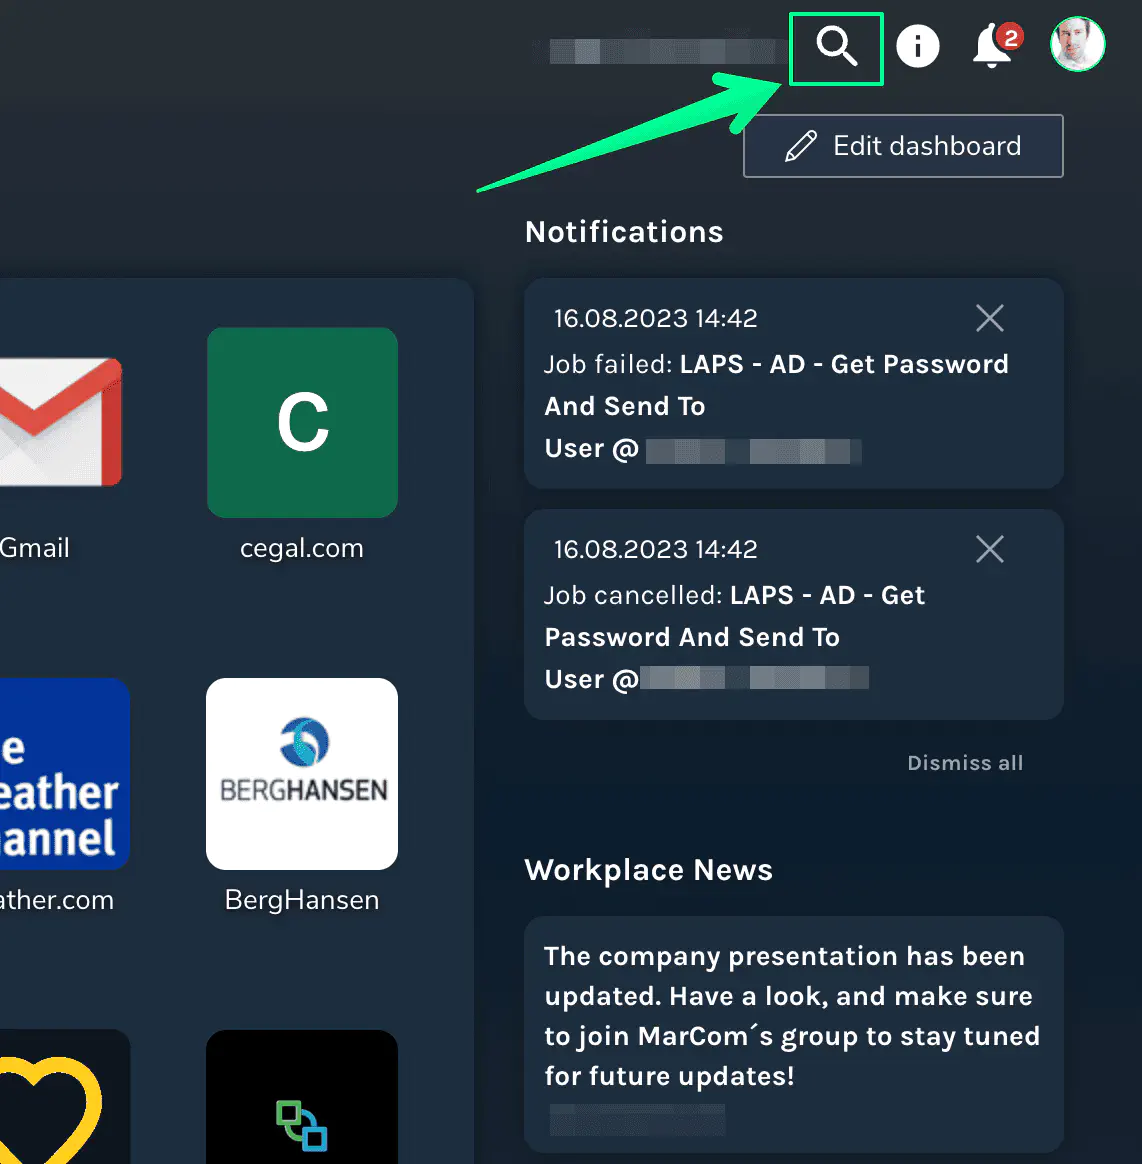Open the green cegal.com tile
1142x1164 pixels.
pos(302,422)
